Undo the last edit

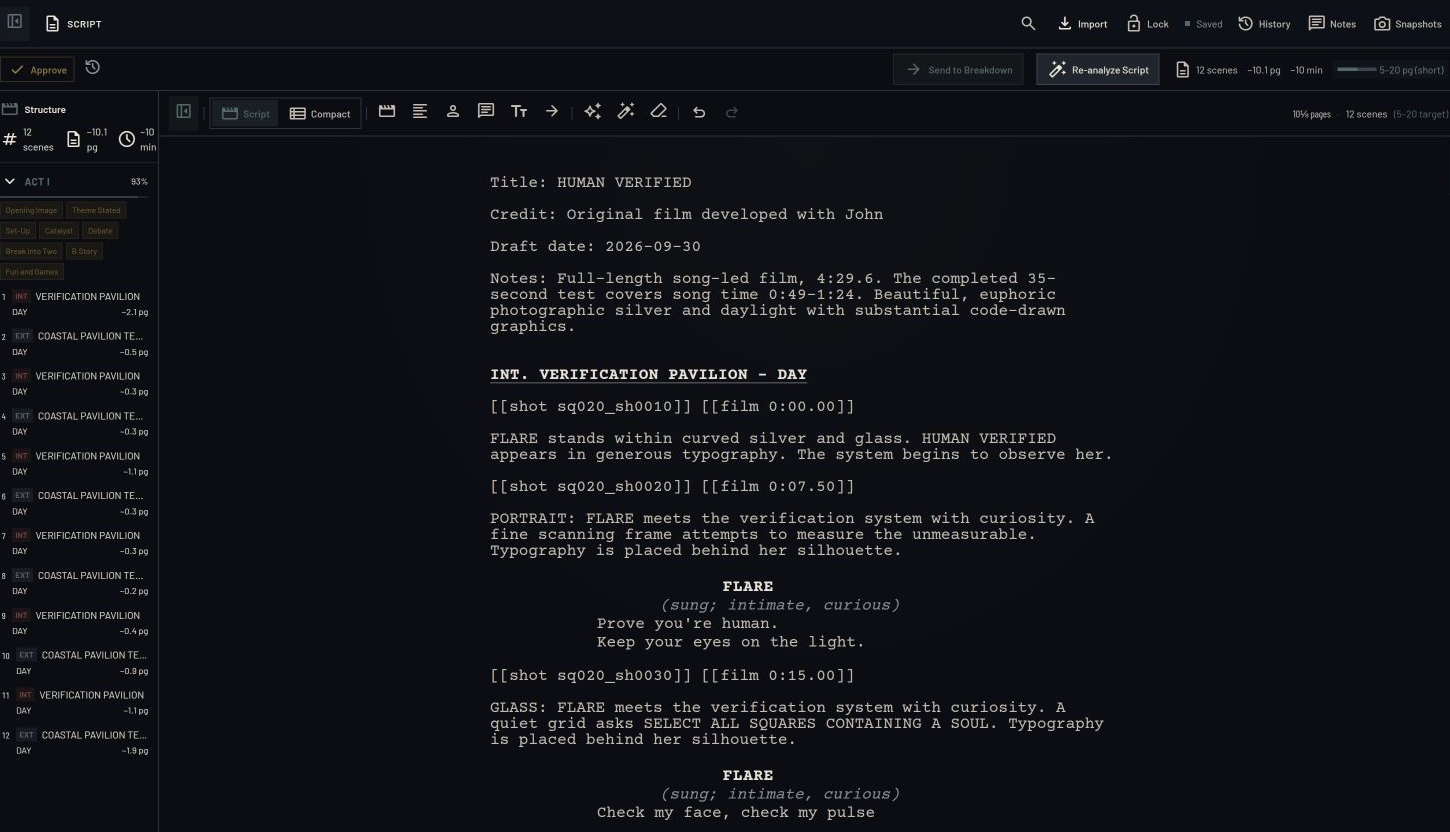click(699, 112)
